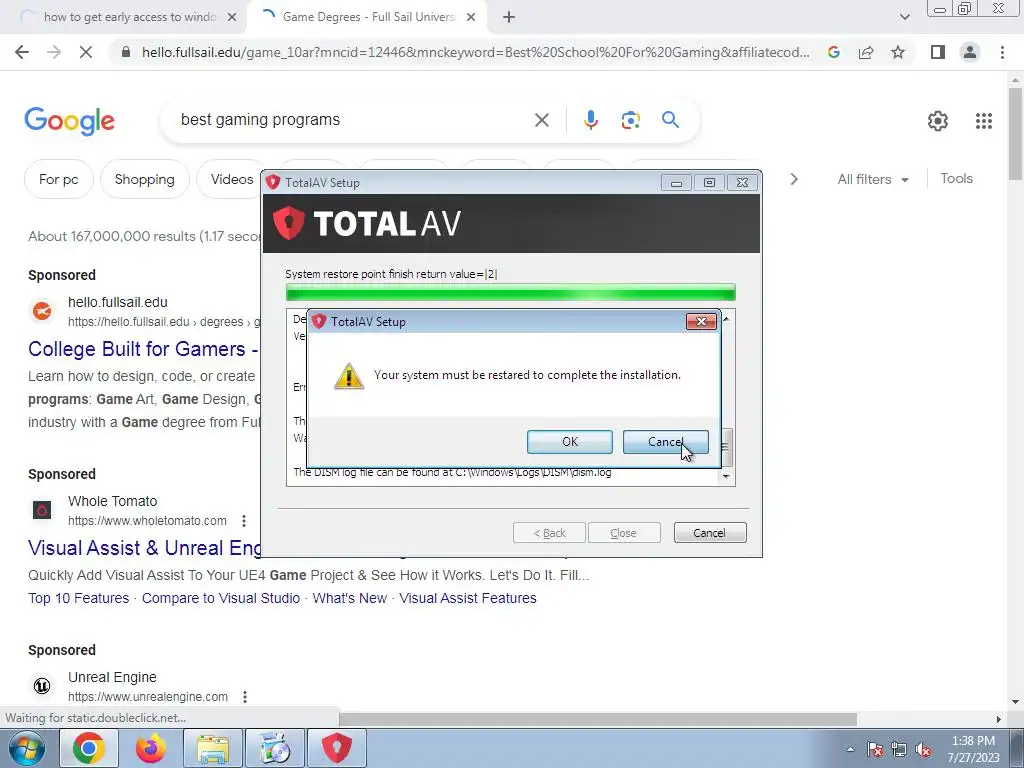
Task: Click Tools on search results
Action: coord(956,178)
